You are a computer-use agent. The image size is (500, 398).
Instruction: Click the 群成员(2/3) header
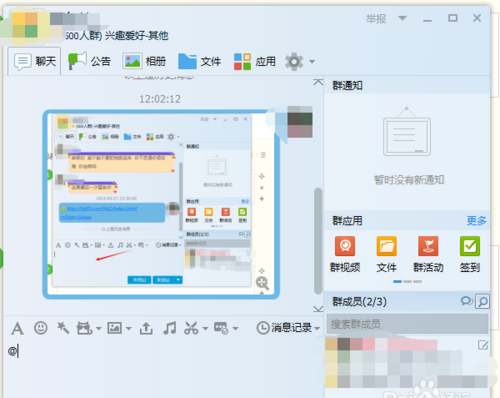click(359, 302)
